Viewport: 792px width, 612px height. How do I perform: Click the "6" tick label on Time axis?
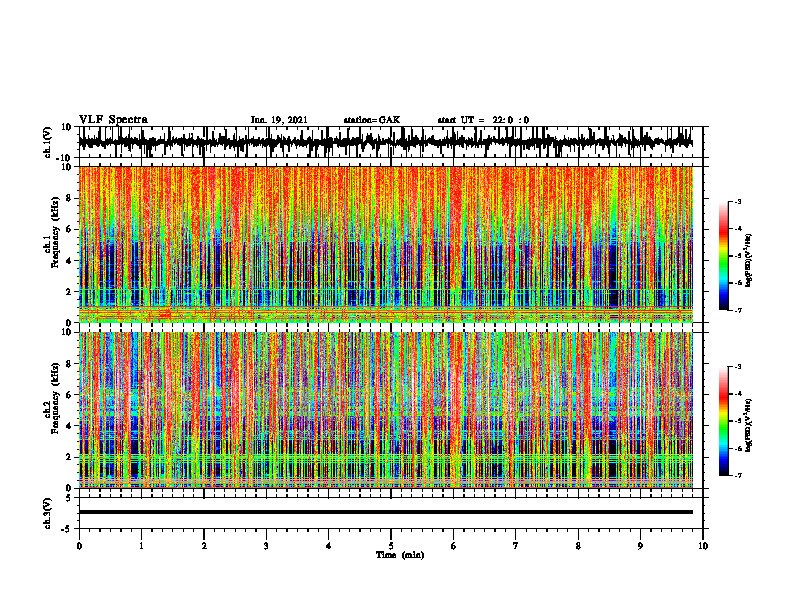454,546
